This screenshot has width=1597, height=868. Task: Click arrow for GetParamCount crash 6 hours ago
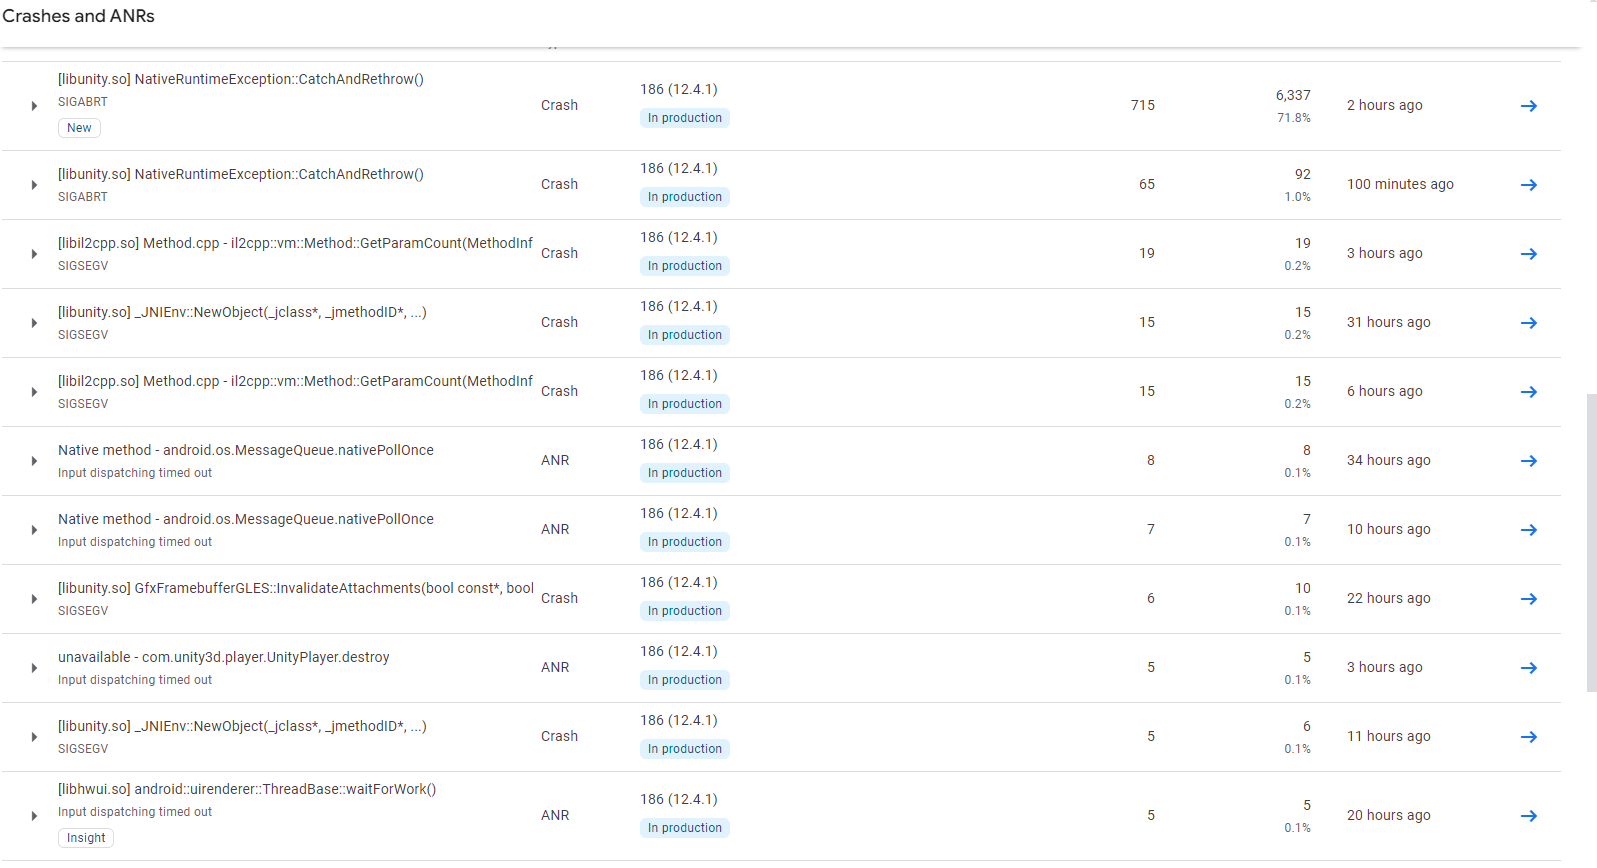1528,392
